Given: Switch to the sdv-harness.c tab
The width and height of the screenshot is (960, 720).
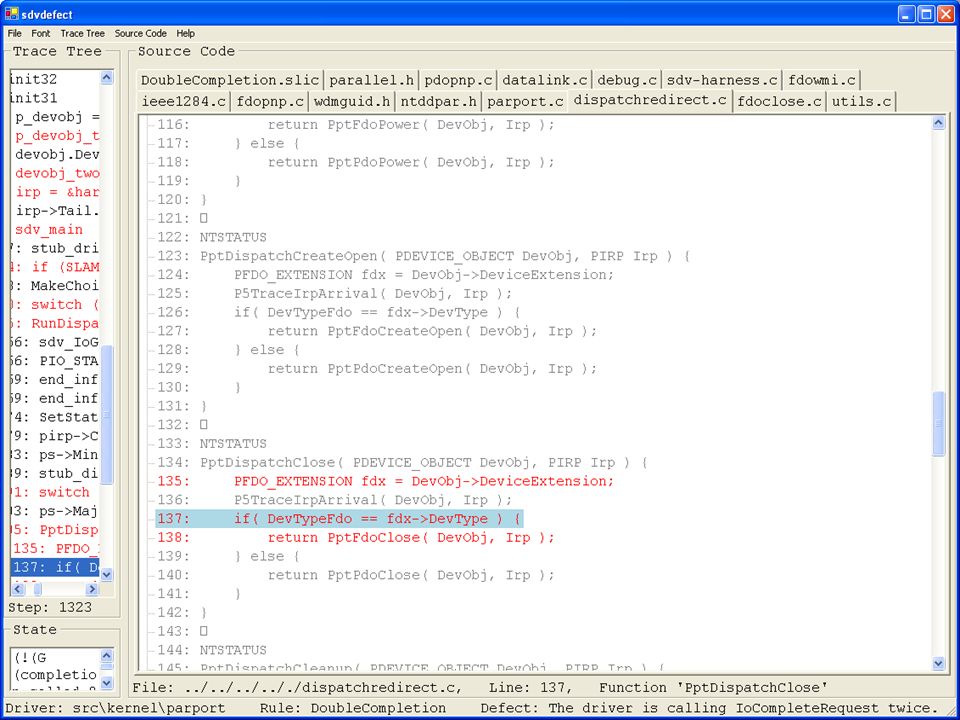Looking at the screenshot, I should (722, 80).
